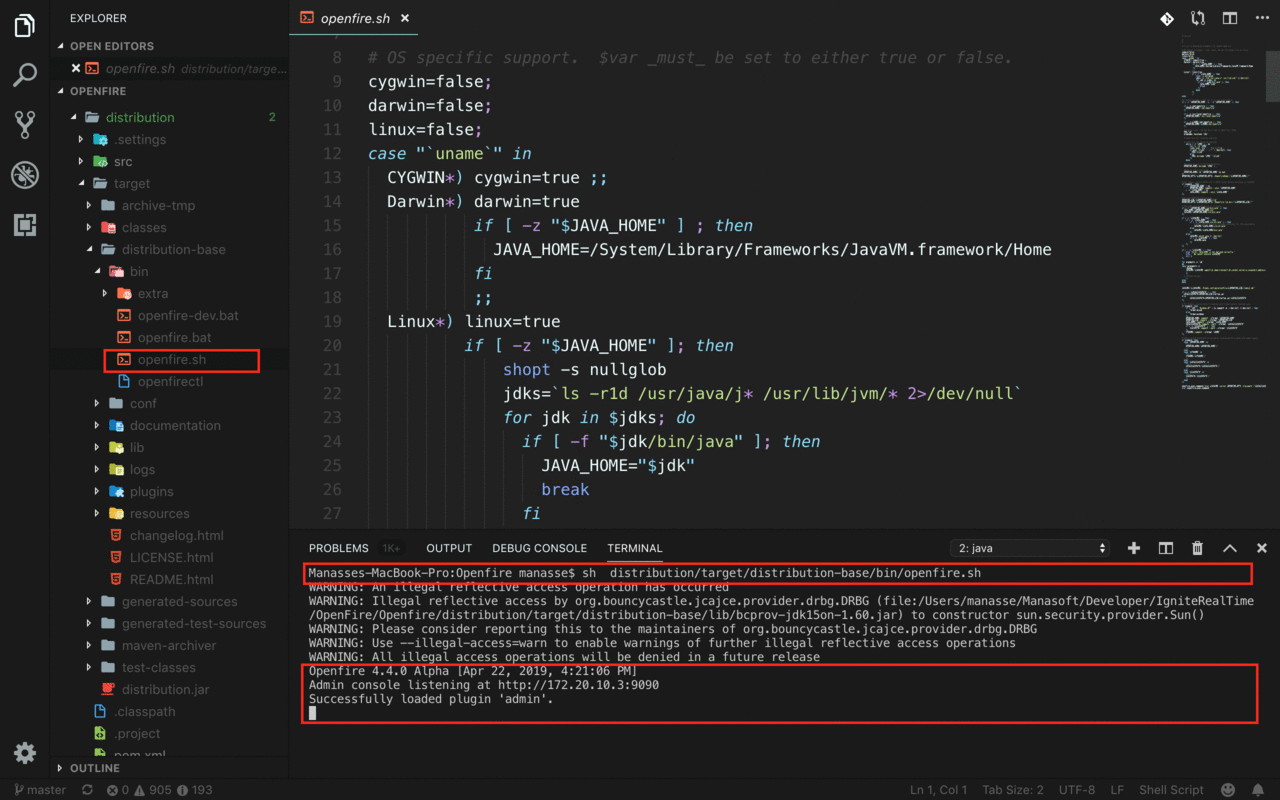Click the master branch in status bar
This screenshot has width=1280, height=800.
[40, 790]
